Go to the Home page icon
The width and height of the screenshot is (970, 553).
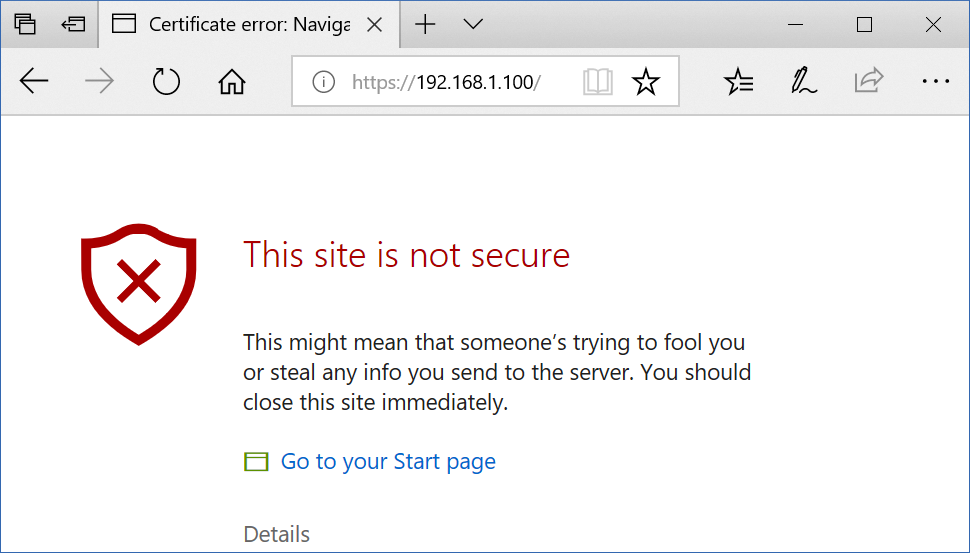point(231,82)
